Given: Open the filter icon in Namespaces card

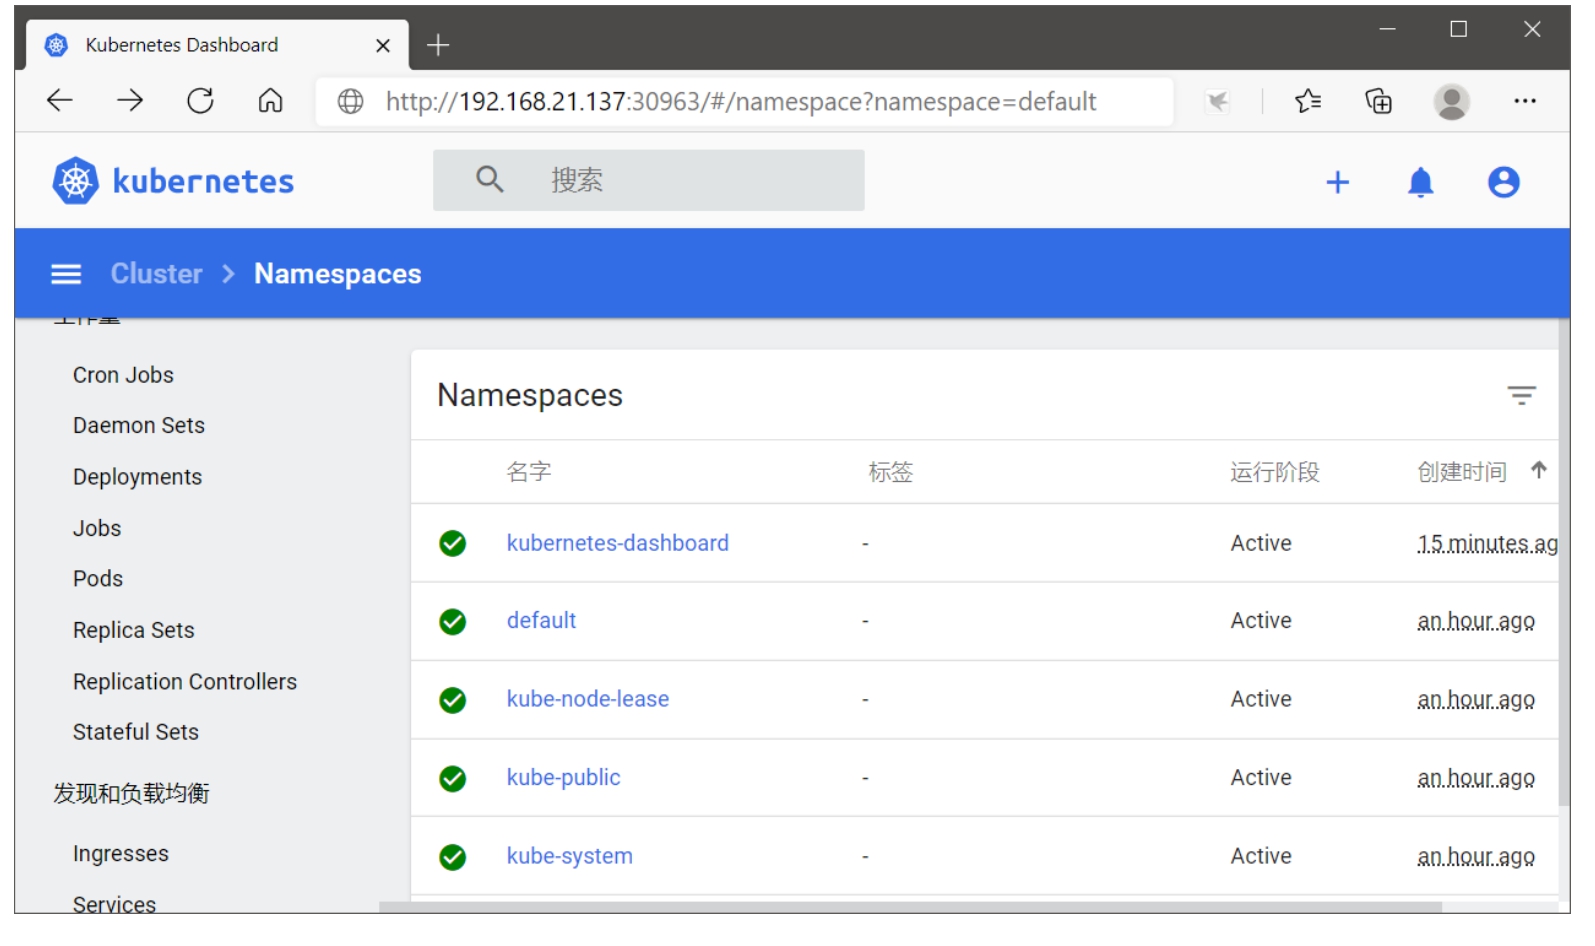Looking at the screenshot, I should point(1521,395).
